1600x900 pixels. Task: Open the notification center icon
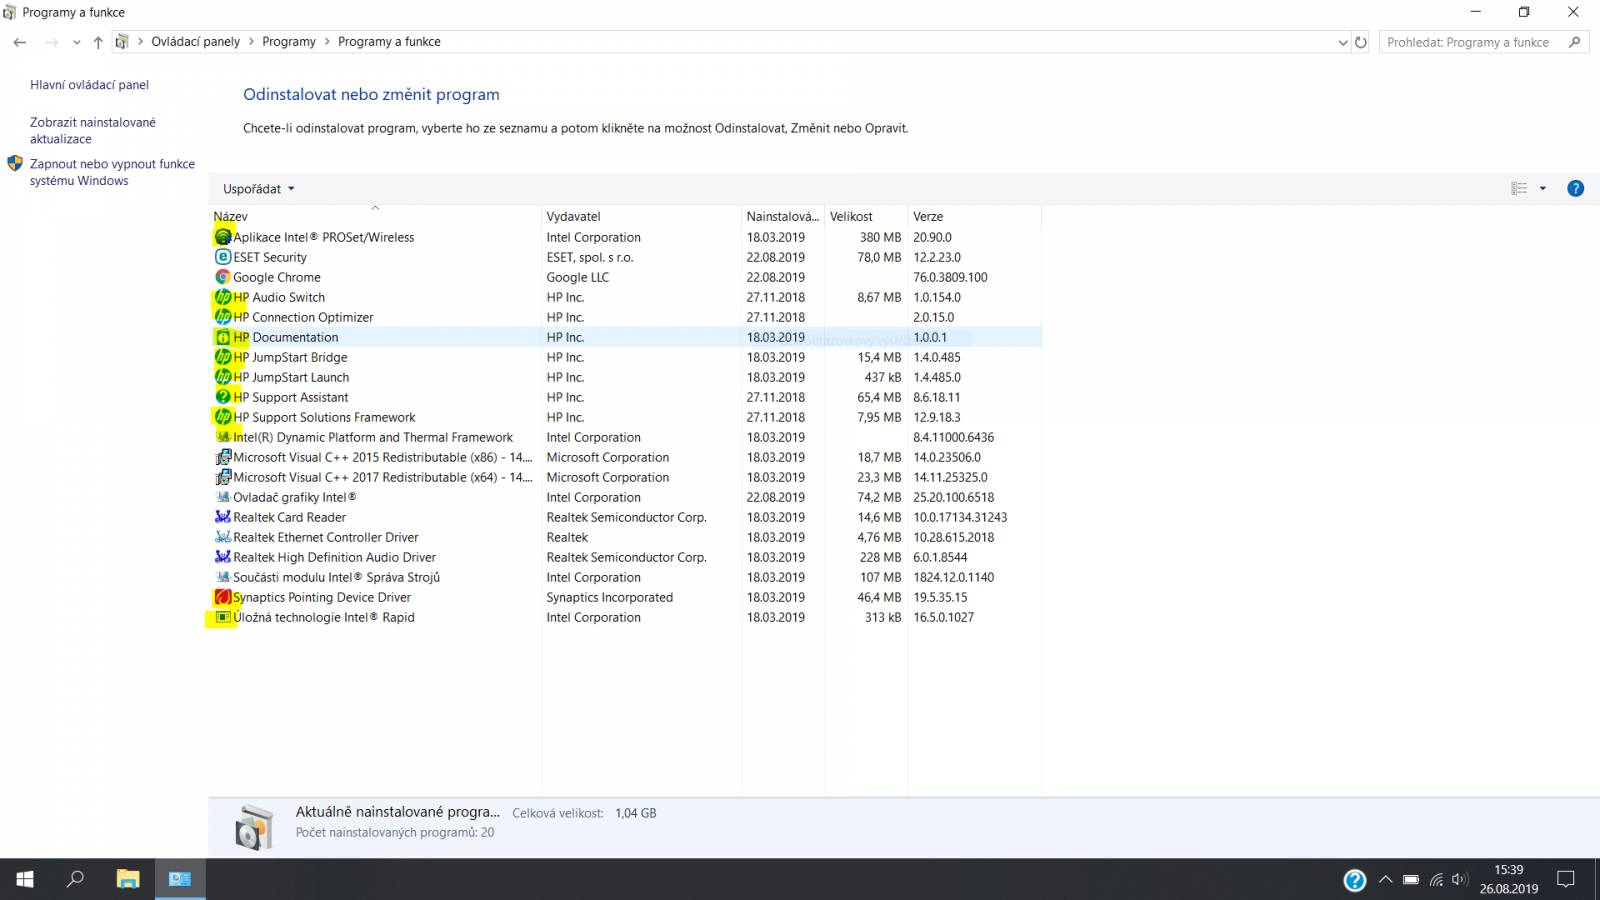(x=1566, y=880)
